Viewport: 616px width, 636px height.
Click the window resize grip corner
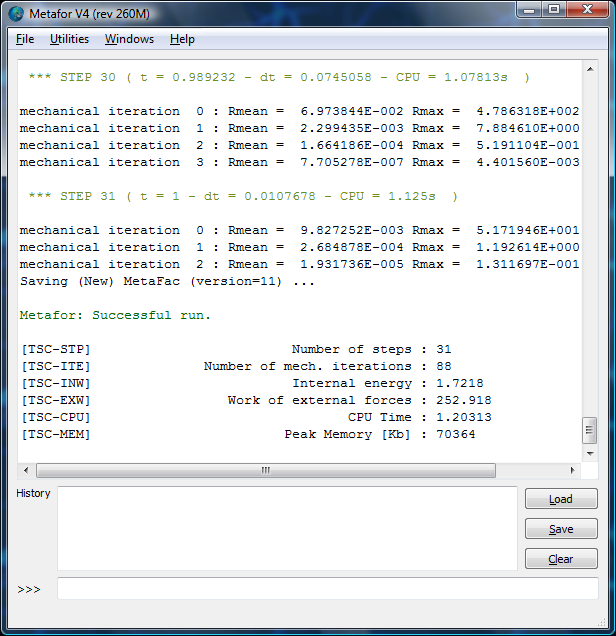coord(602,622)
